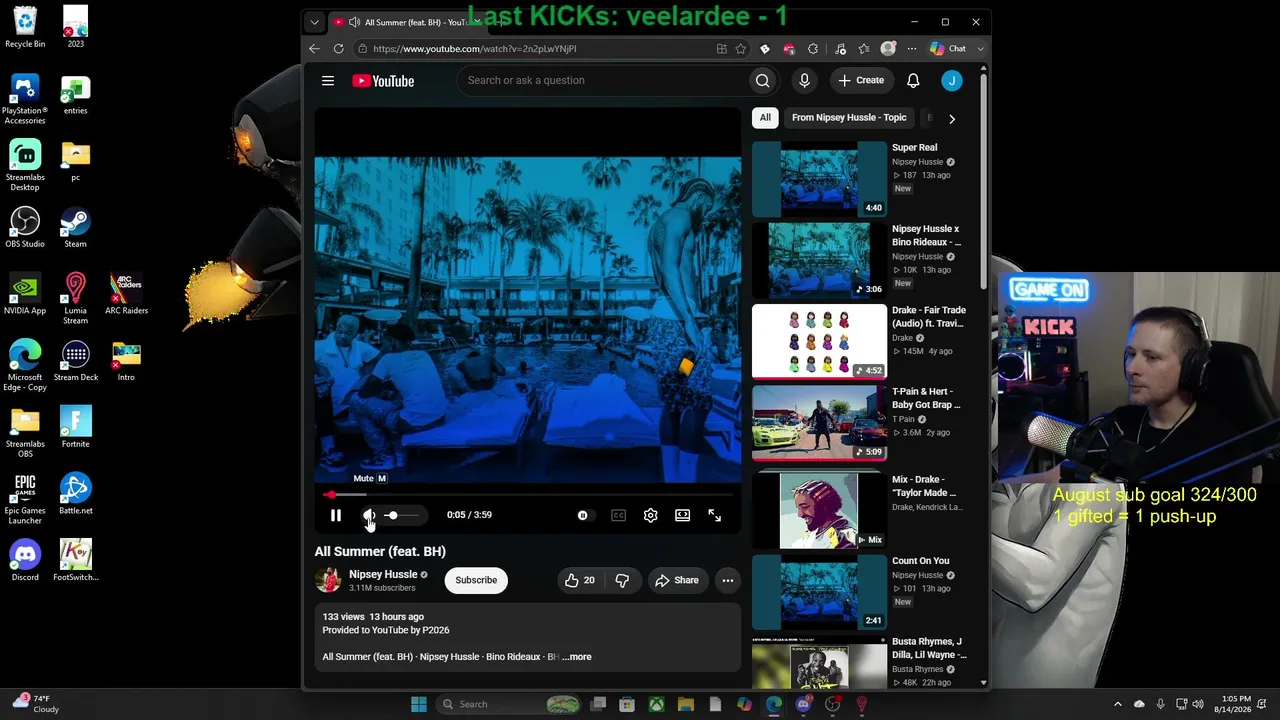
Task: Open the Xbox app from taskbar
Action: pyautogui.click(x=656, y=704)
